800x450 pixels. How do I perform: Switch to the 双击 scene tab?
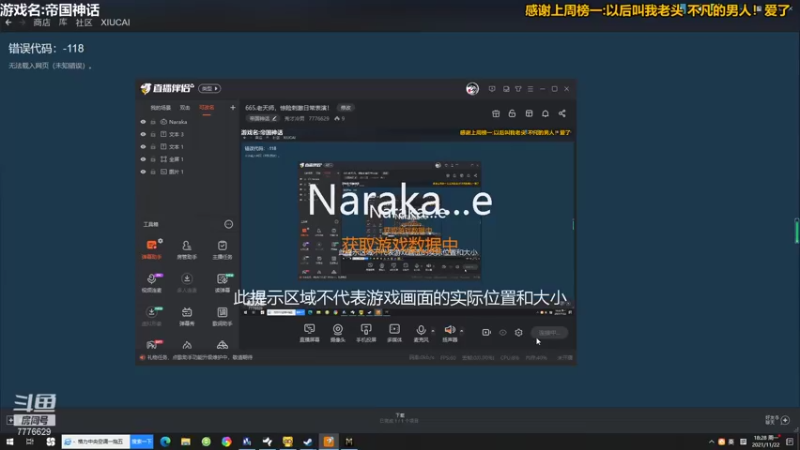tap(185, 108)
